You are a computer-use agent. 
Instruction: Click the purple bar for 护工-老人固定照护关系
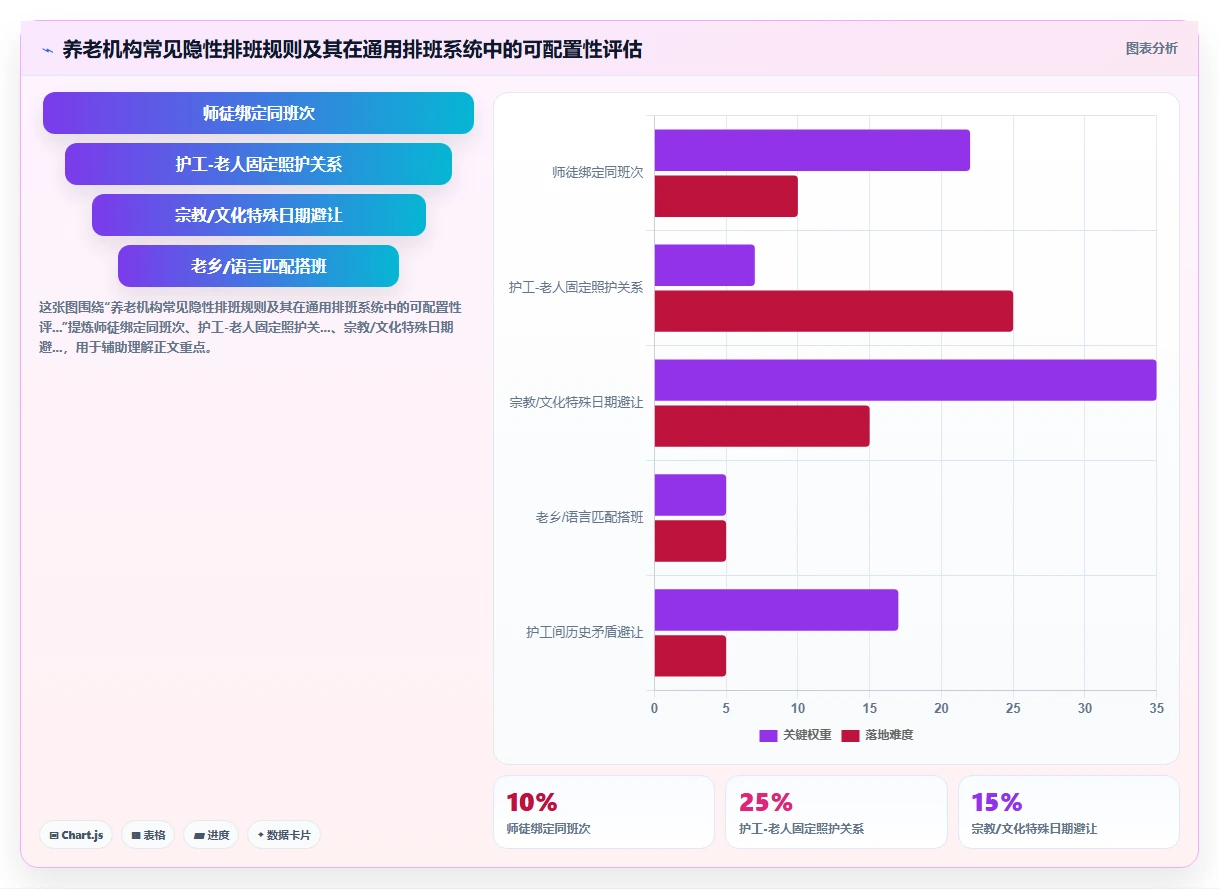705,265
